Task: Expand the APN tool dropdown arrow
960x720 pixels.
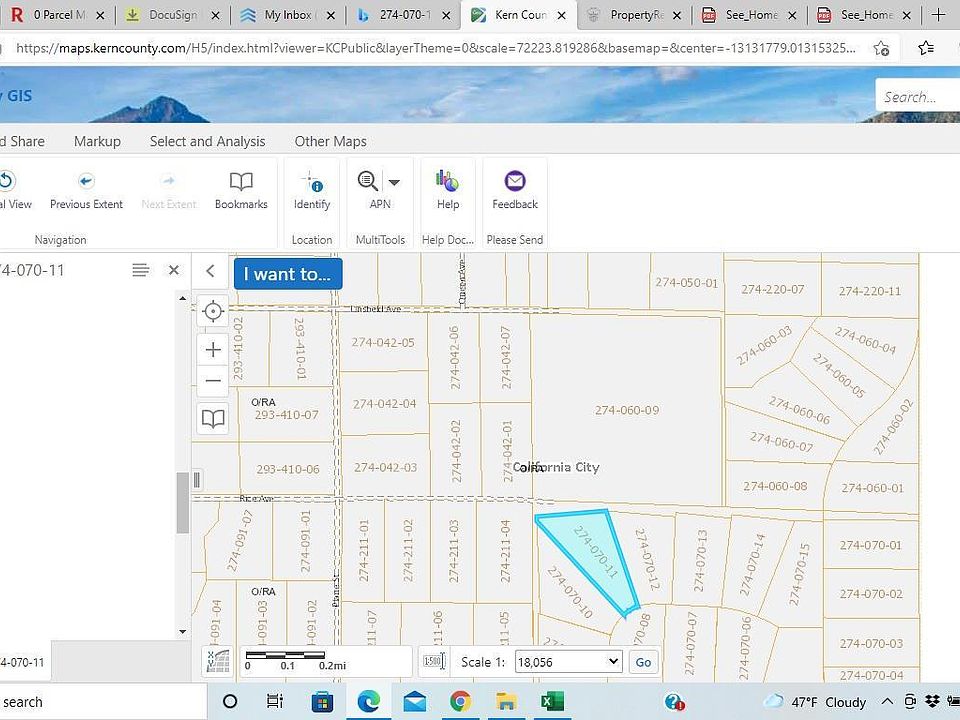Action: [x=394, y=181]
